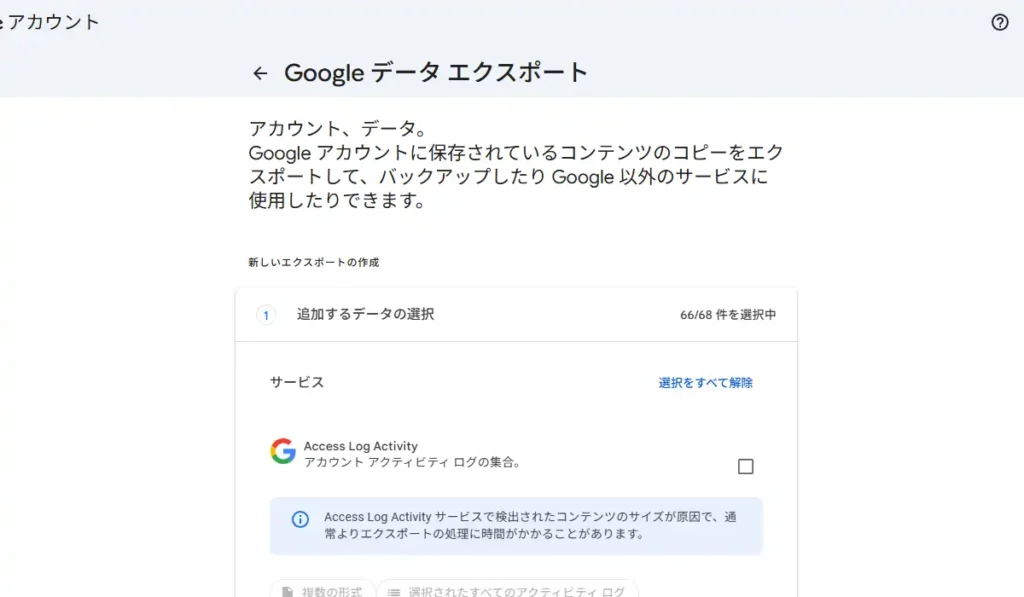Click the list icon on the アクティビティ ログ chip
Screen dimensions: 1024x597
coord(394,591)
